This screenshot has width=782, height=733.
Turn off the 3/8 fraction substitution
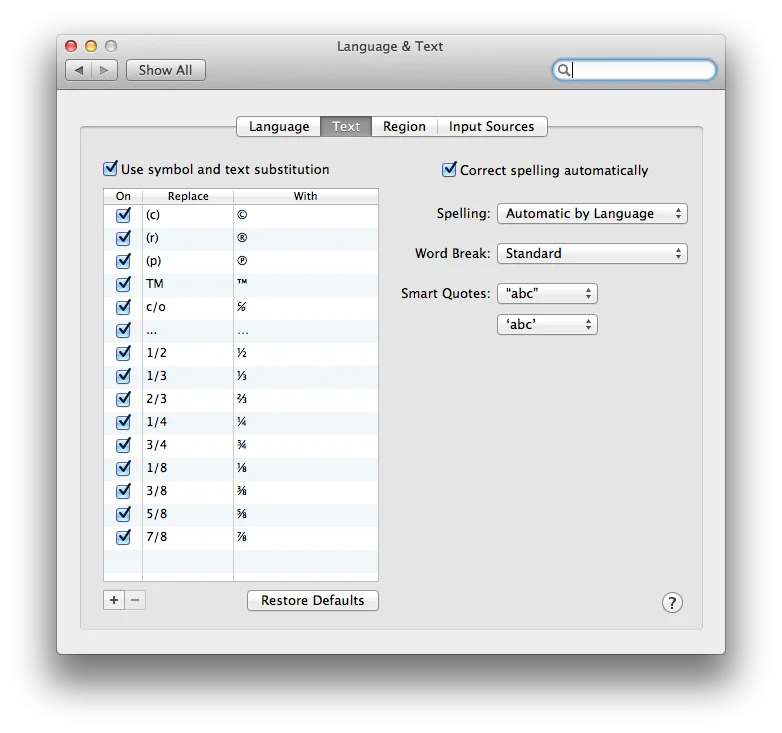pos(123,491)
